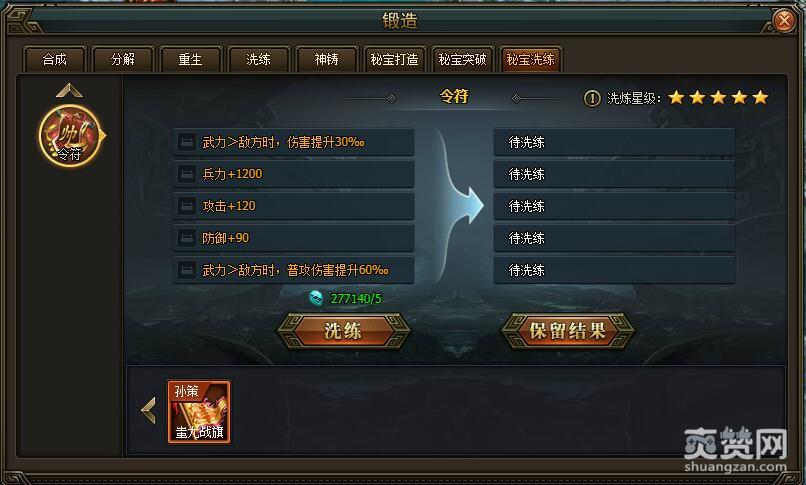The height and width of the screenshot is (485, 806).
Task: Expand treasure list with up arrow
Action: [69, 91]
